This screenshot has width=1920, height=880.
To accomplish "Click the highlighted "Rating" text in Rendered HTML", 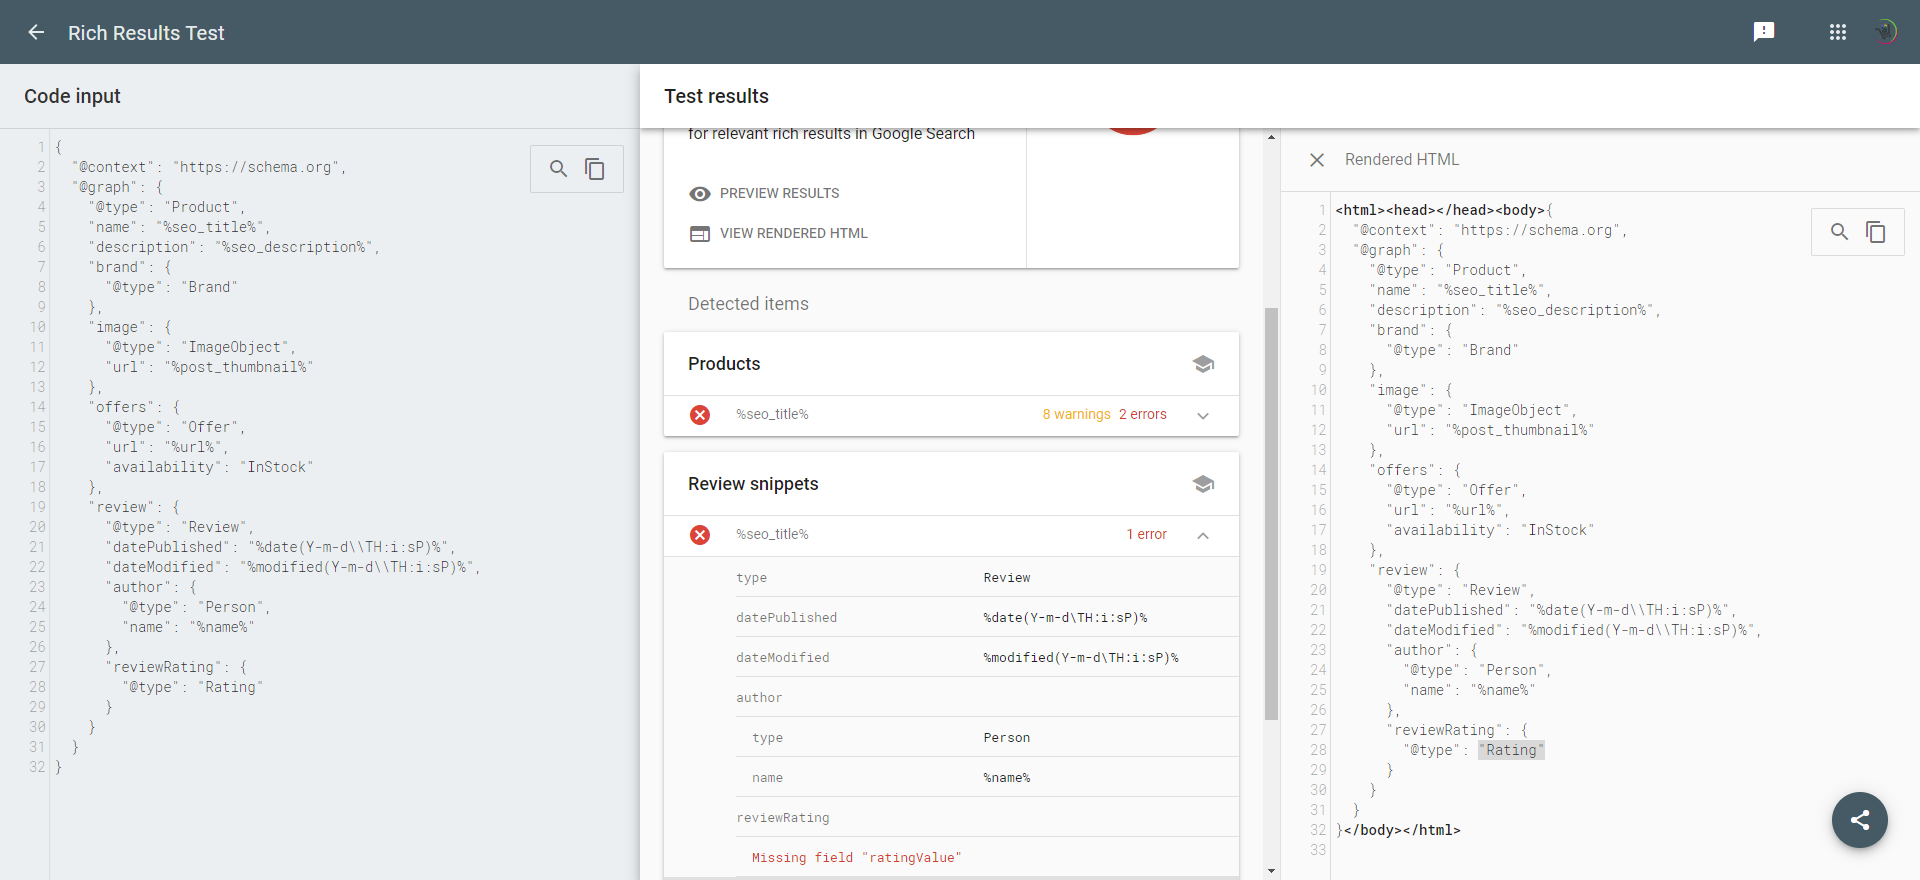I will [x=1511, y=750].
